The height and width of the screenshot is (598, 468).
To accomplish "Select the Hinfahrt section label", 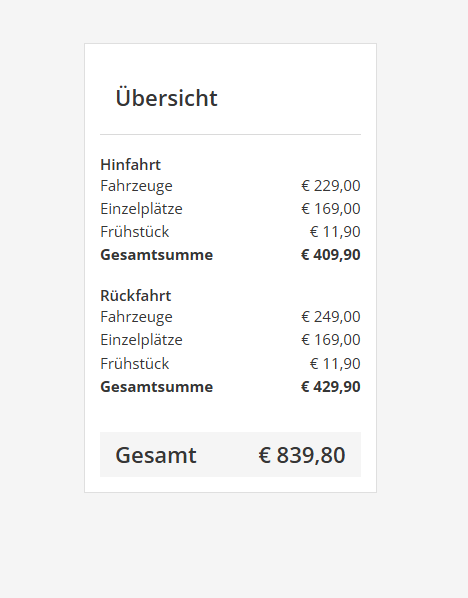I will tap(130, 165).
